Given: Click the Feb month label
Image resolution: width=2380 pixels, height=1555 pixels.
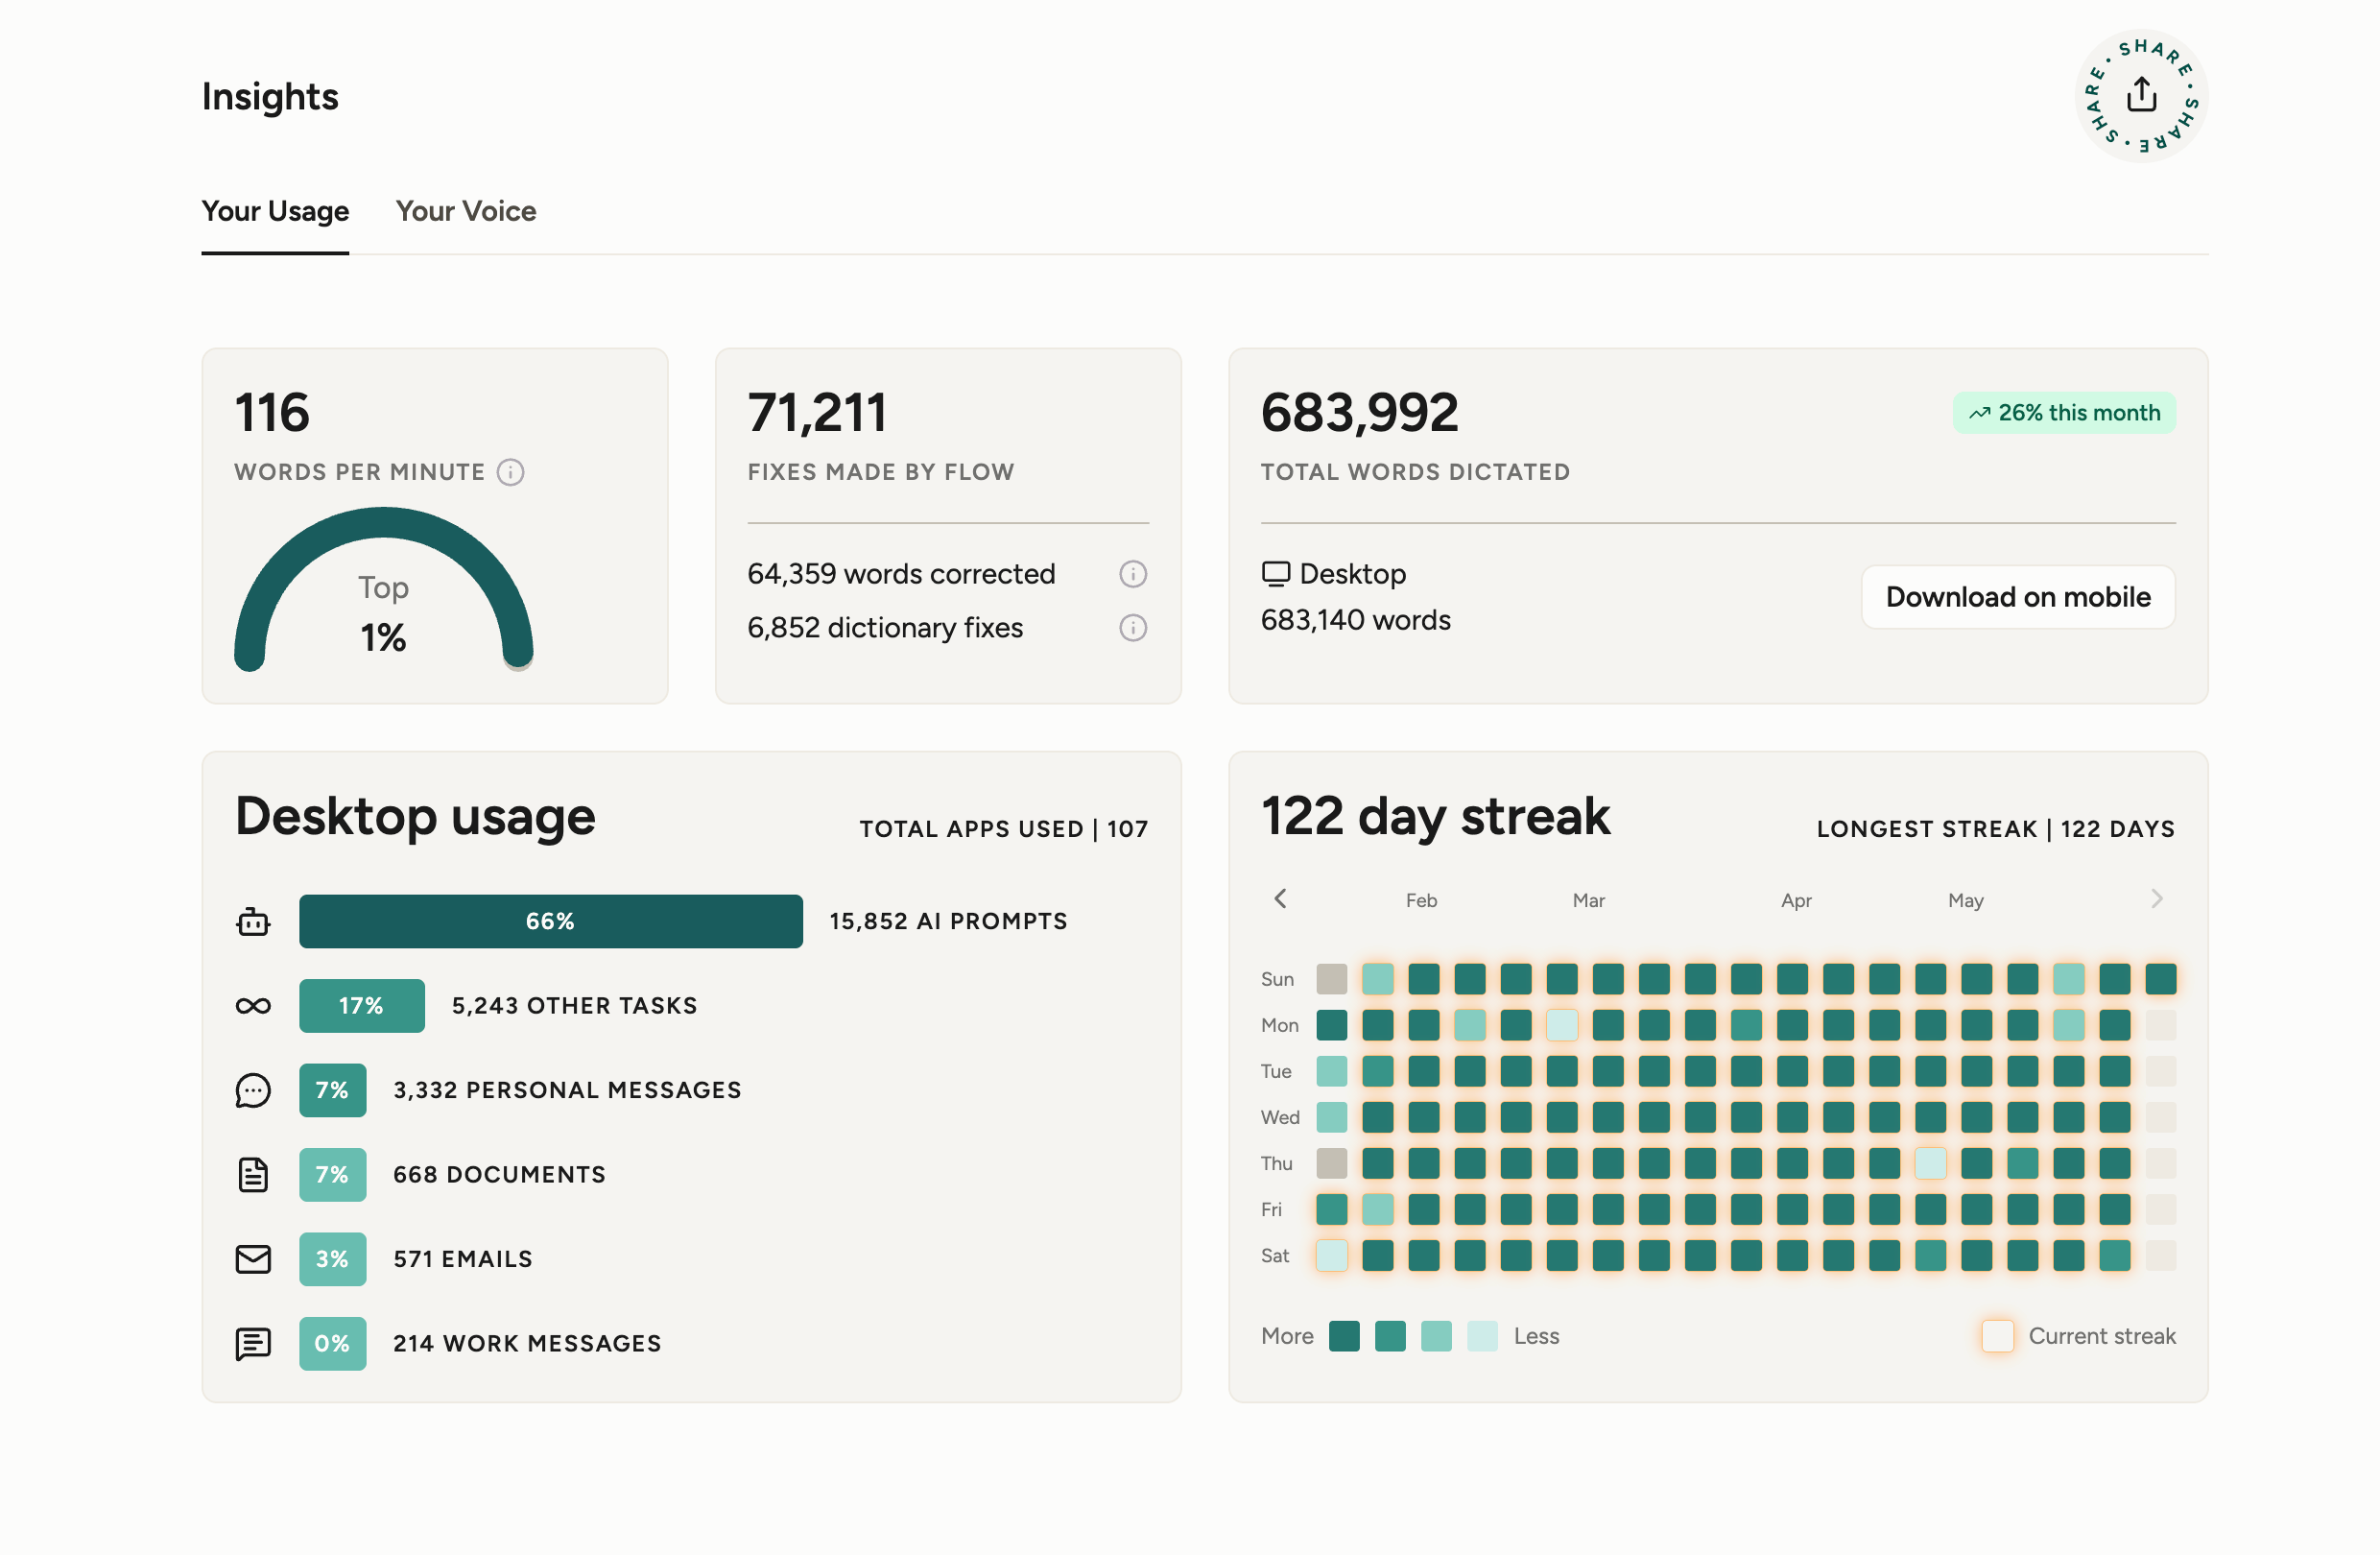Looking at the screenshot, I should pos(1421,901).
